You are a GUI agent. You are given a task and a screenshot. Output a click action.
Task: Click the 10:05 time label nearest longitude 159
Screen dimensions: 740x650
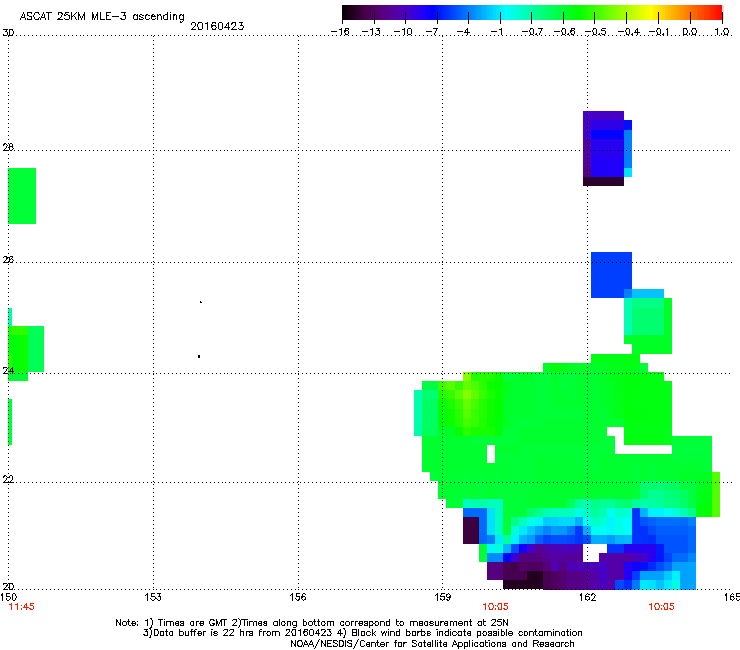495,607
